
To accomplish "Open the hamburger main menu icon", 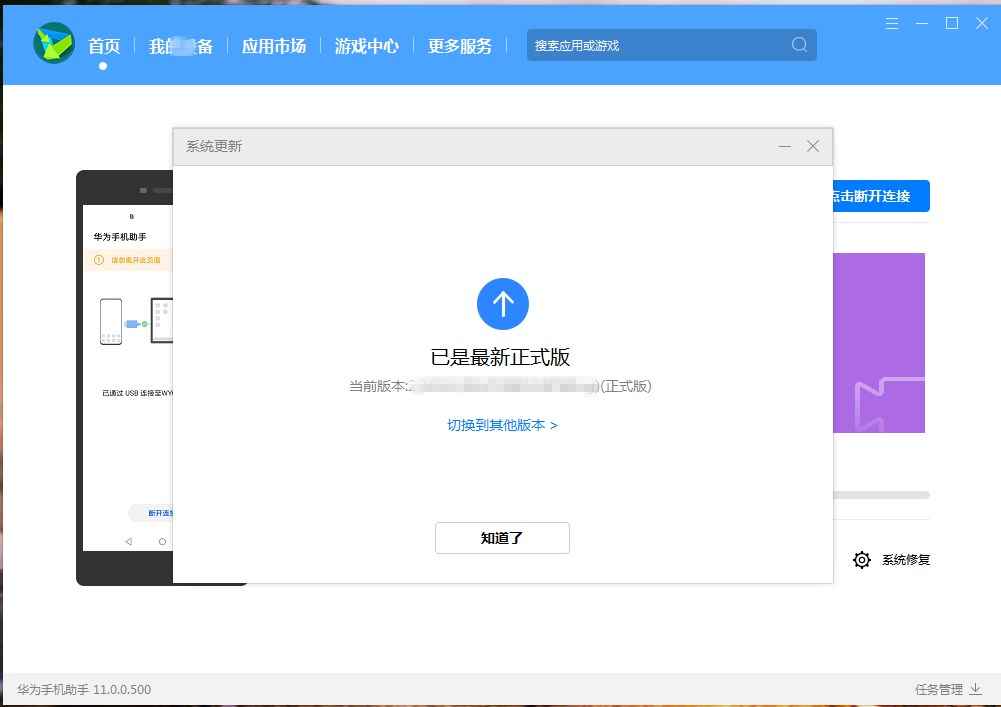I will tap(892, 23).
